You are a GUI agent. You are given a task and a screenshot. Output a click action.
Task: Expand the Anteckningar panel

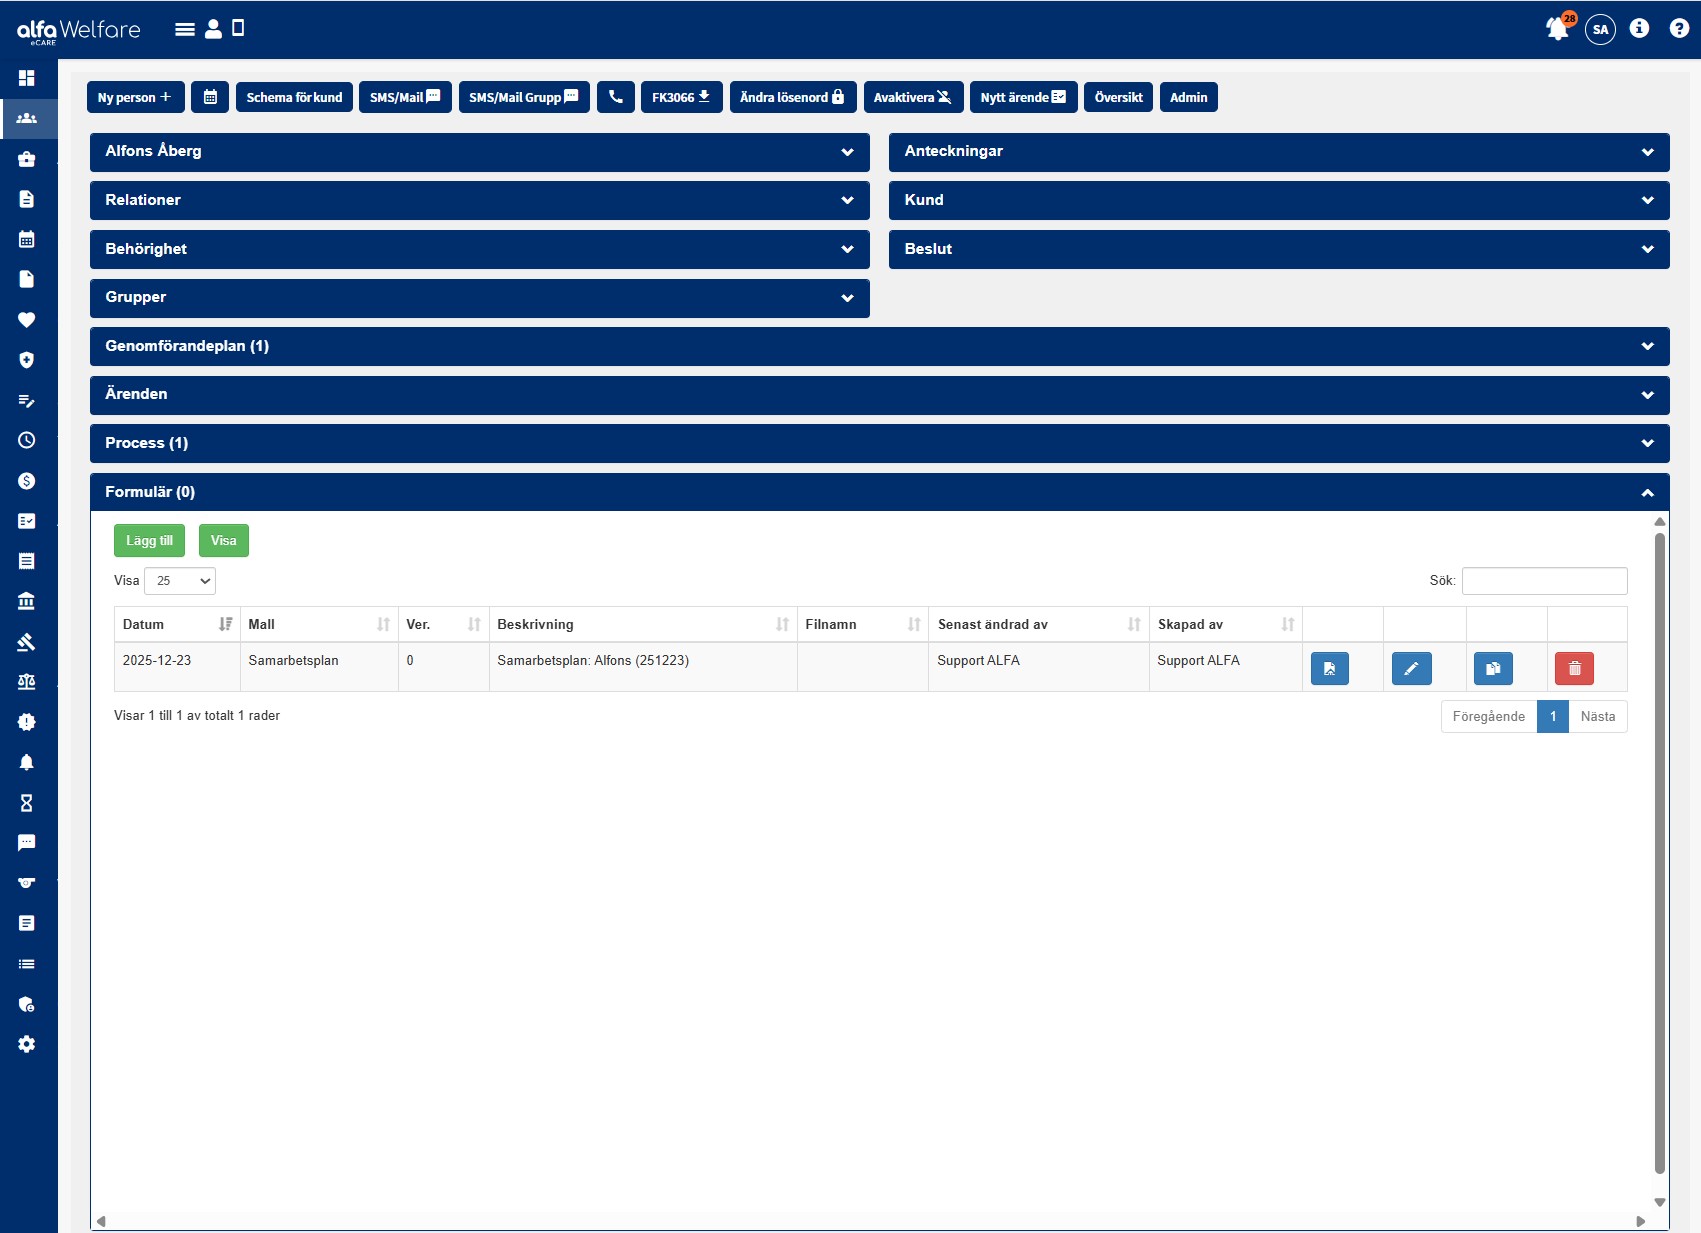[1278, 152]
